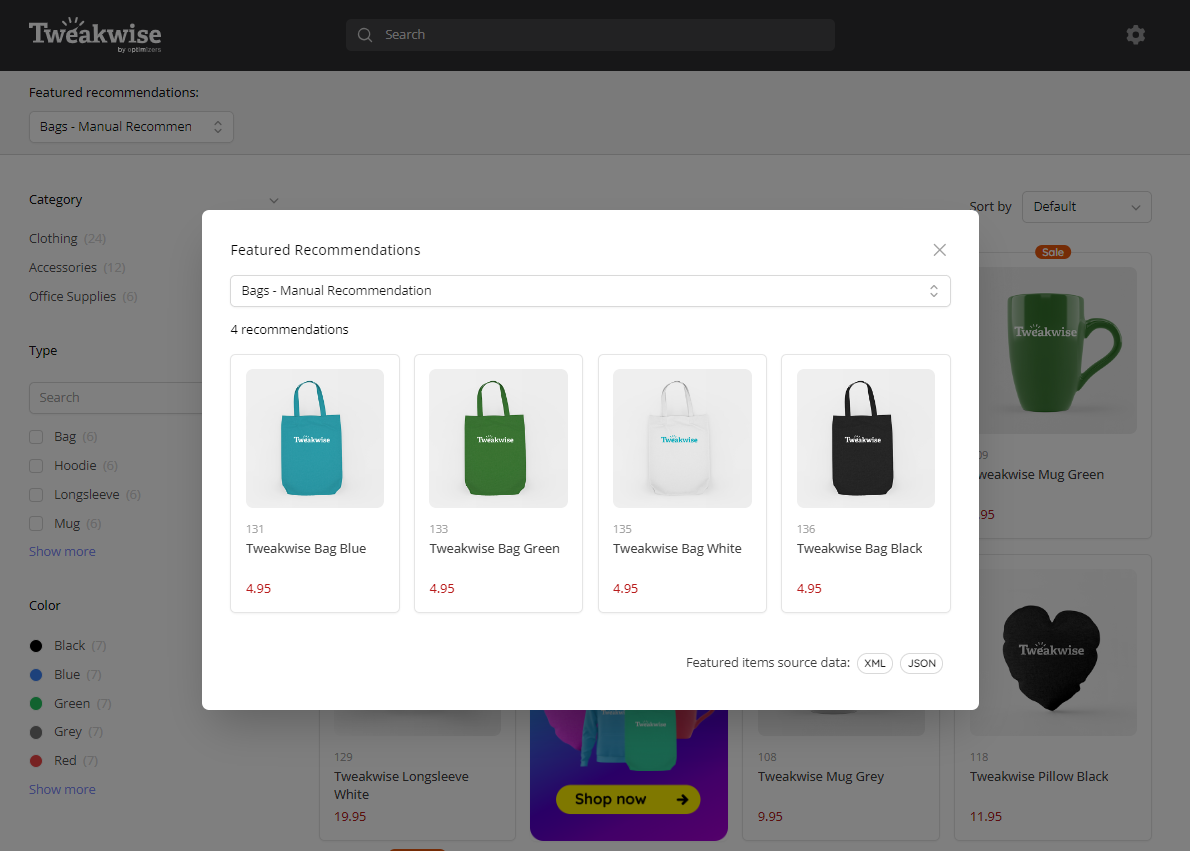Tick the Hoodie type checkbox
This screenshot has height=851, width=1190.
click(x=36, y=465)
